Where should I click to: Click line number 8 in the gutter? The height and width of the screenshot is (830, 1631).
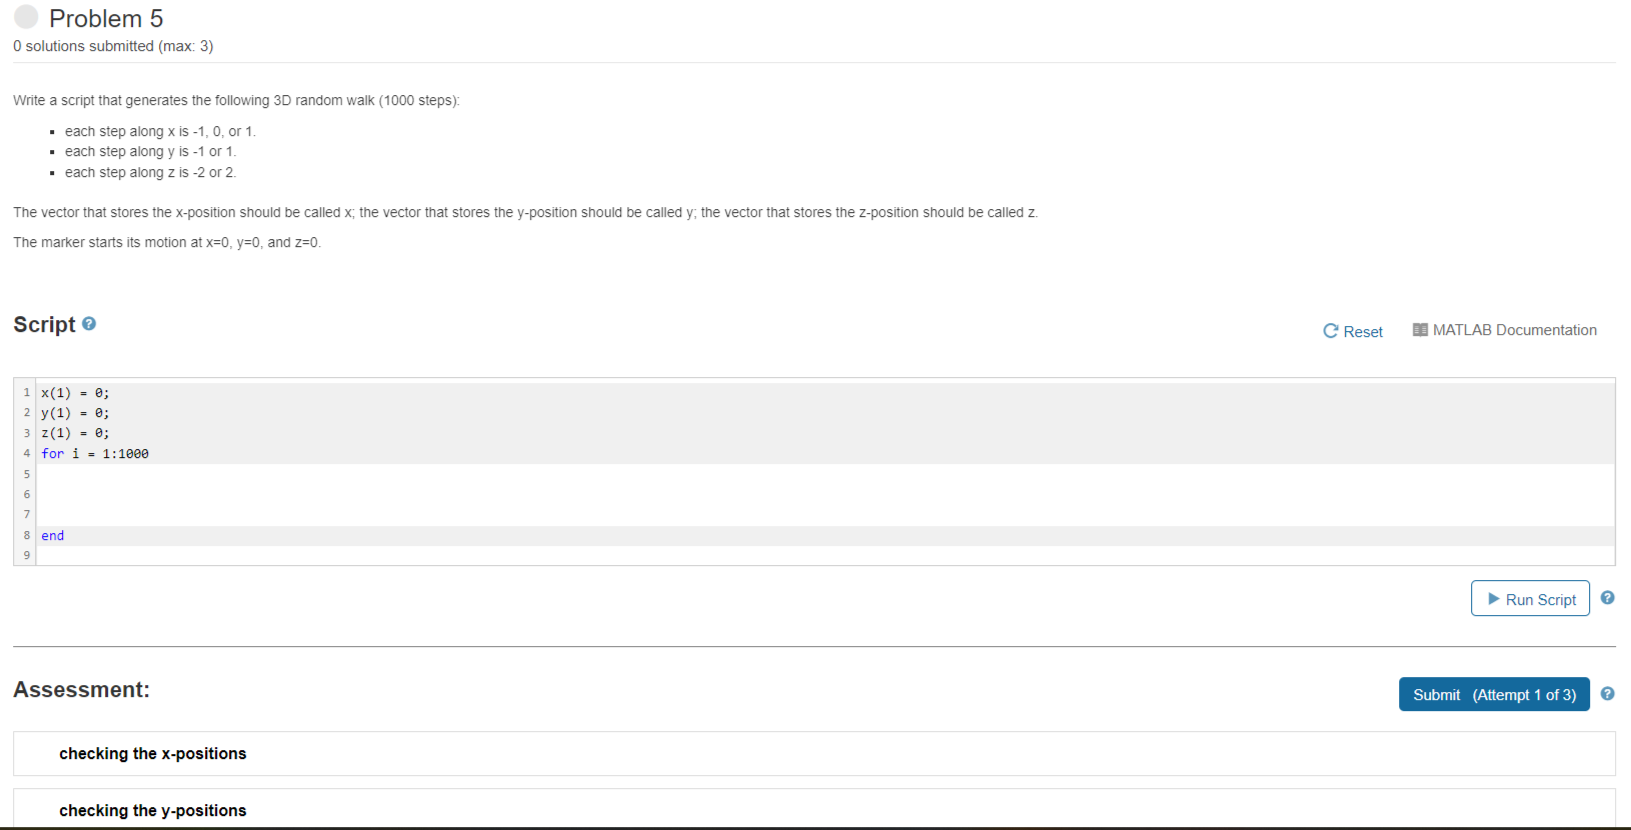coord(25,535)
